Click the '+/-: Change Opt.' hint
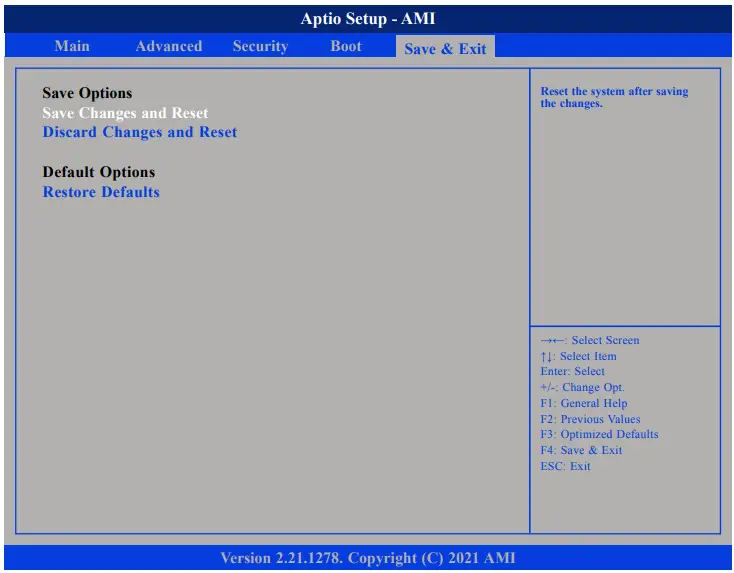The width and height of the screenshot is (734, 573). coord(582,388)
